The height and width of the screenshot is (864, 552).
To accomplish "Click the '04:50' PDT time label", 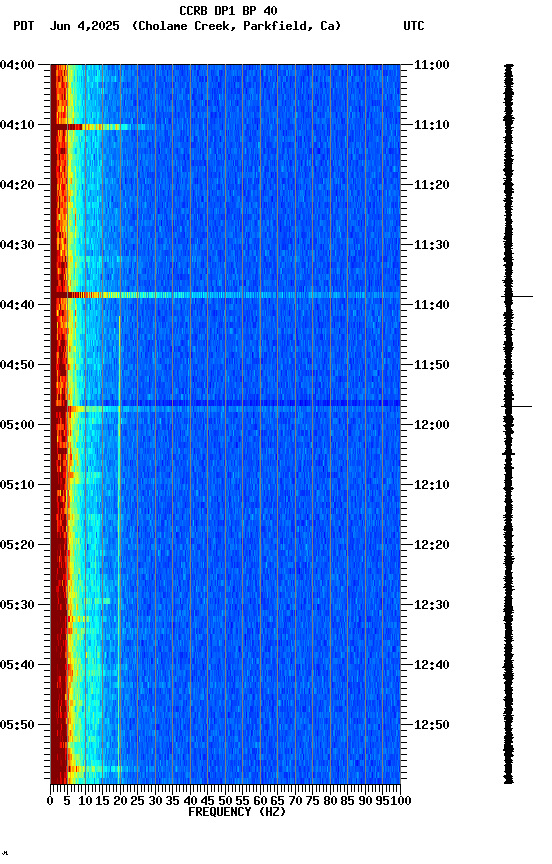I will pyautogui.click(x=17, y=365).
